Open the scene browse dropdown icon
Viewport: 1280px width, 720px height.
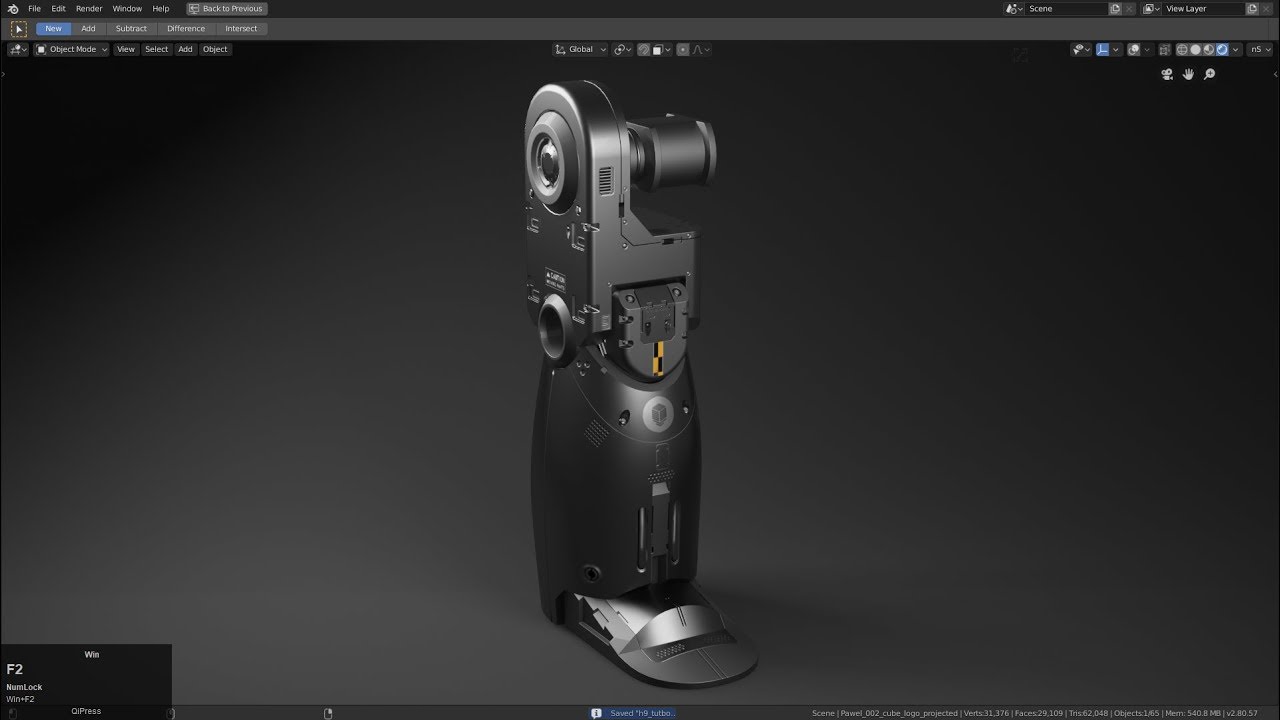pyautogui.click(x=1014, y=8)
